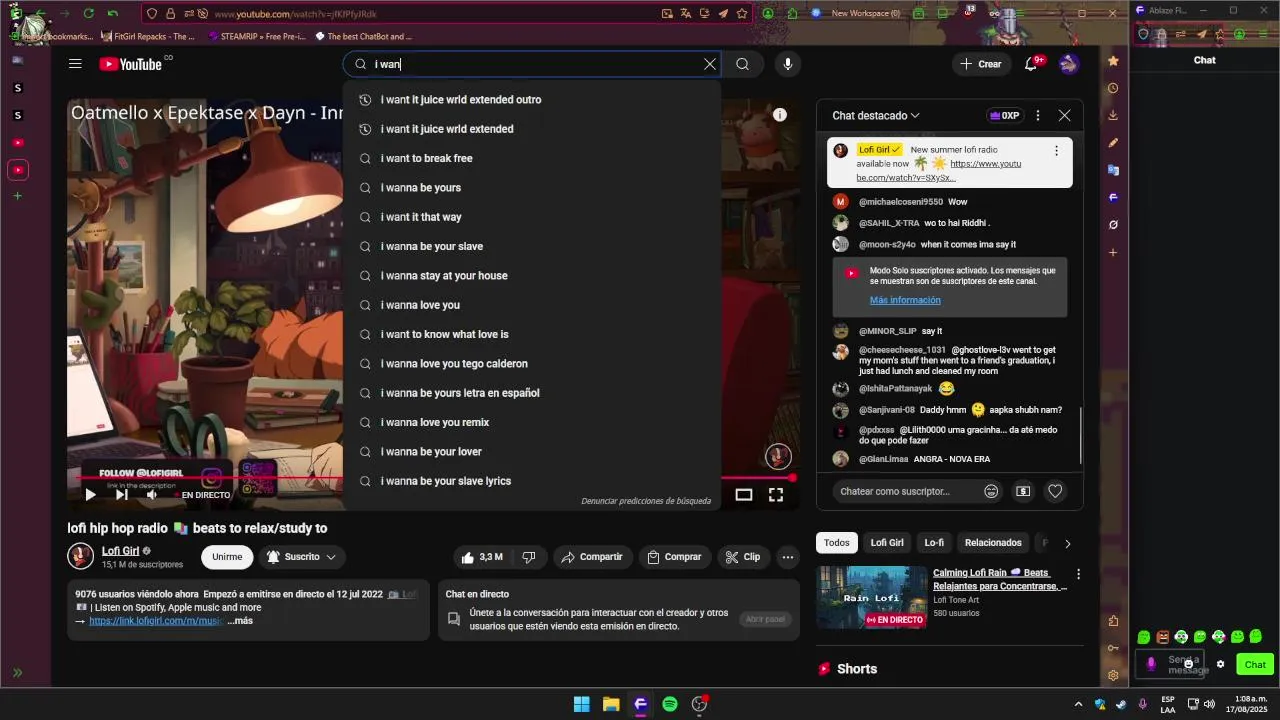Create a Clip with scissors button
Screen dimensions: 1280x720
coord(743,557)
